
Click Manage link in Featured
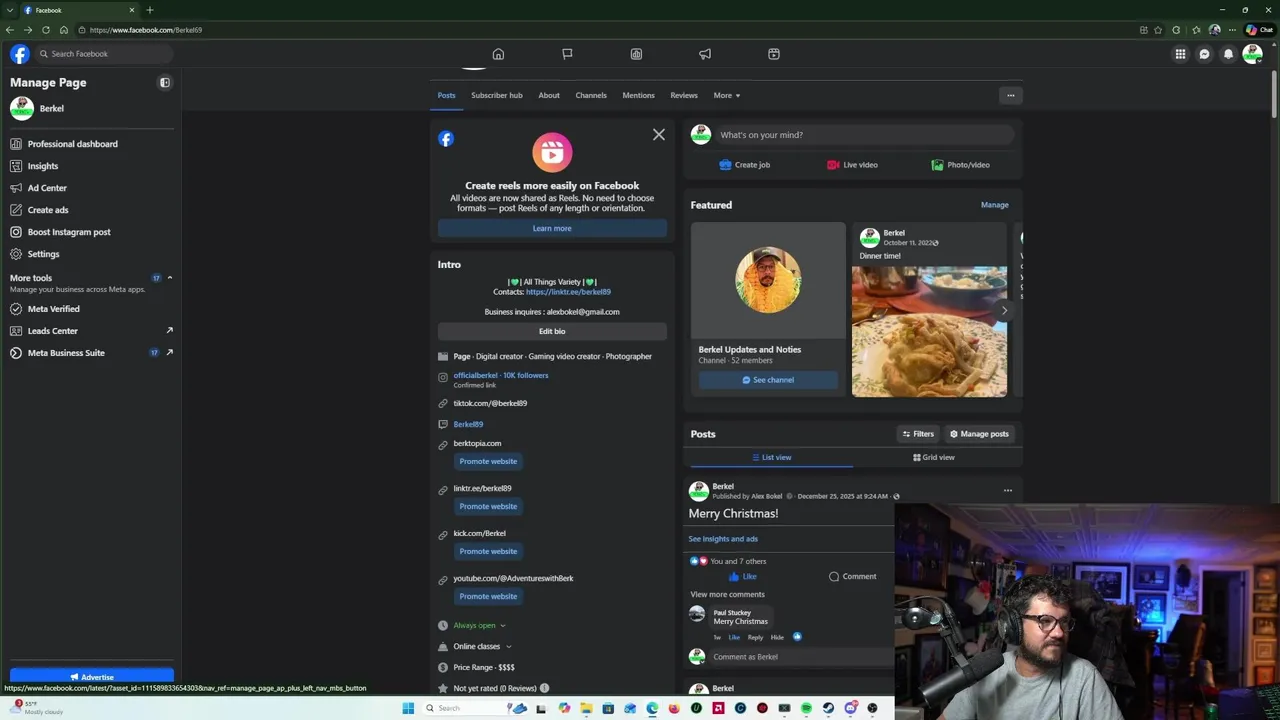994,205
